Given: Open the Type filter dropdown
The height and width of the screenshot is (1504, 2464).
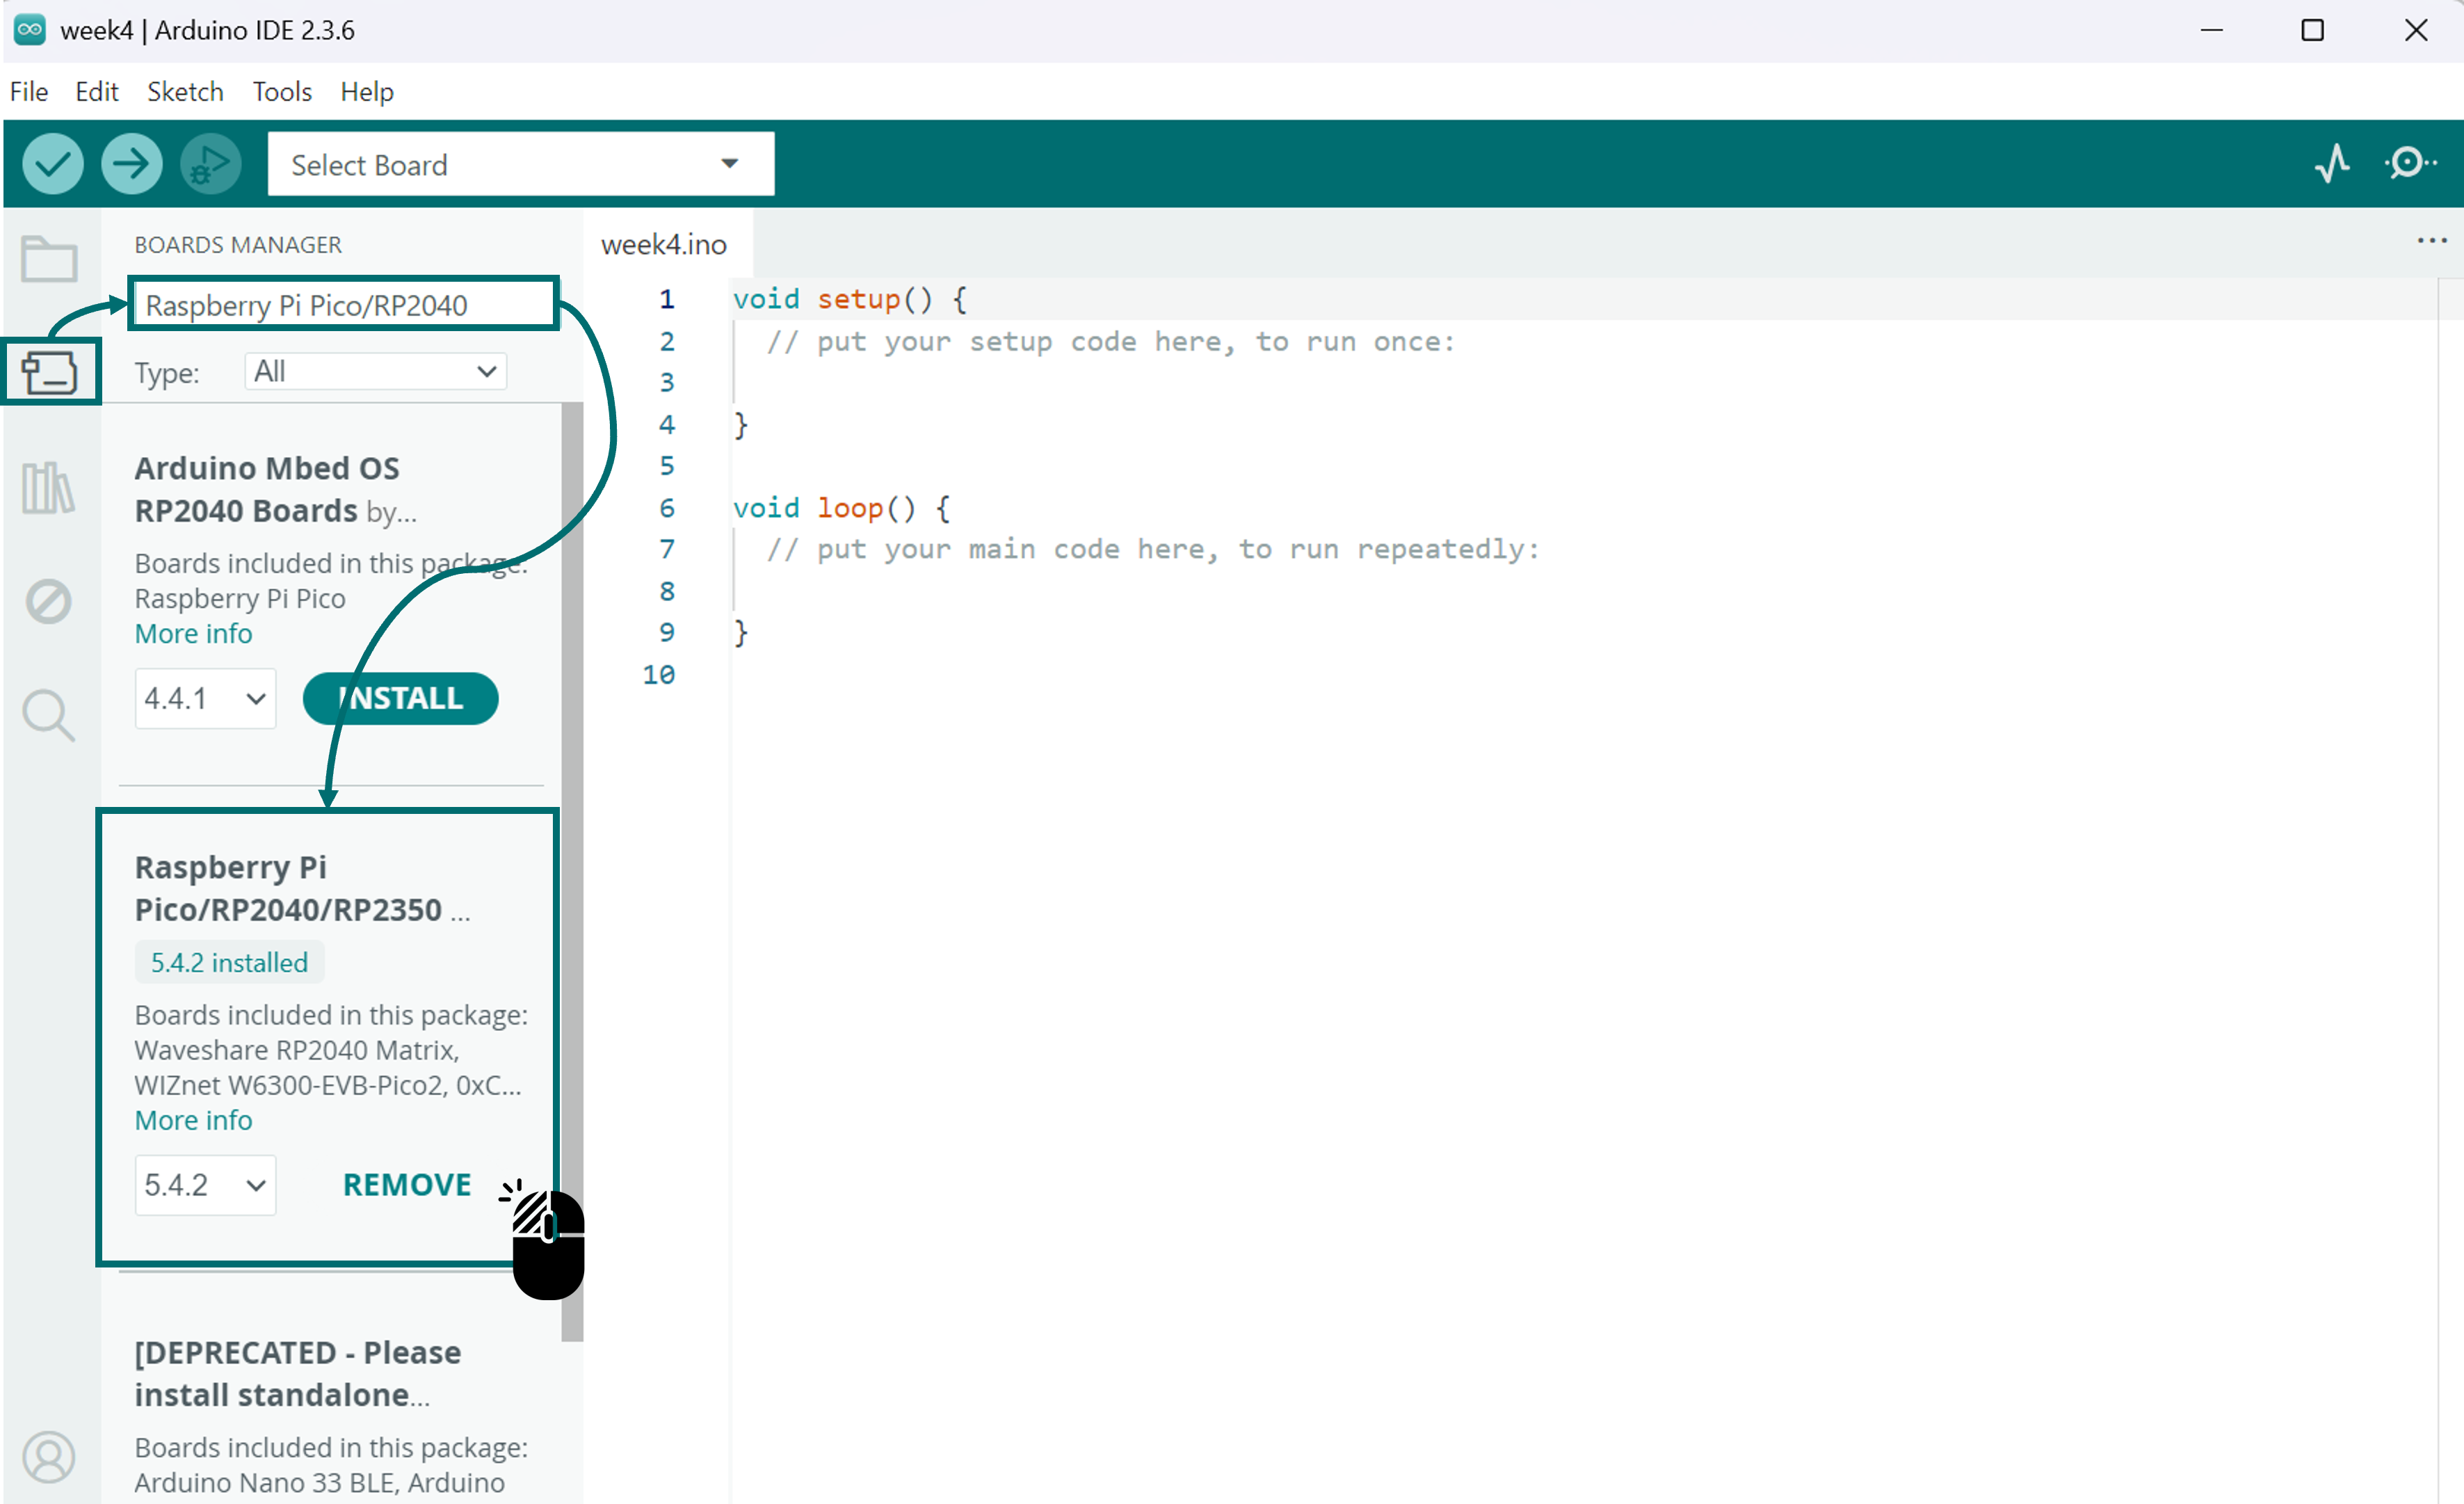Looking at the screenshot, I should pyautogui.click(x=375, y=372).
